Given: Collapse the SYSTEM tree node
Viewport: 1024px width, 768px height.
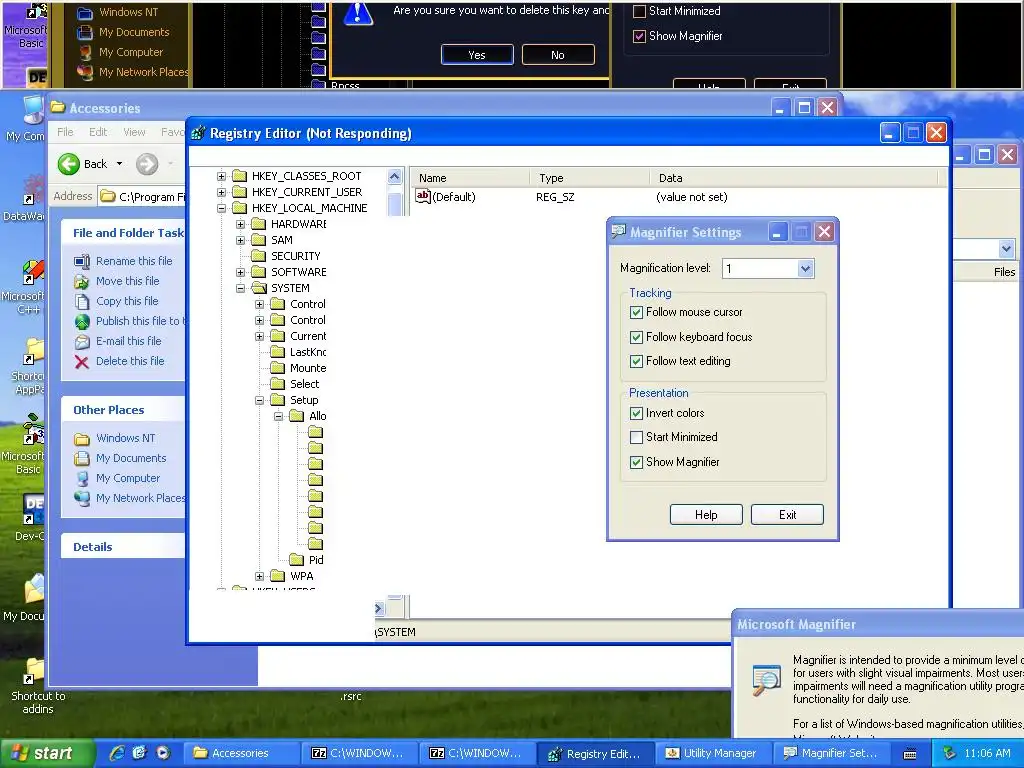Looking at the screenshot, I should point(240,288).
